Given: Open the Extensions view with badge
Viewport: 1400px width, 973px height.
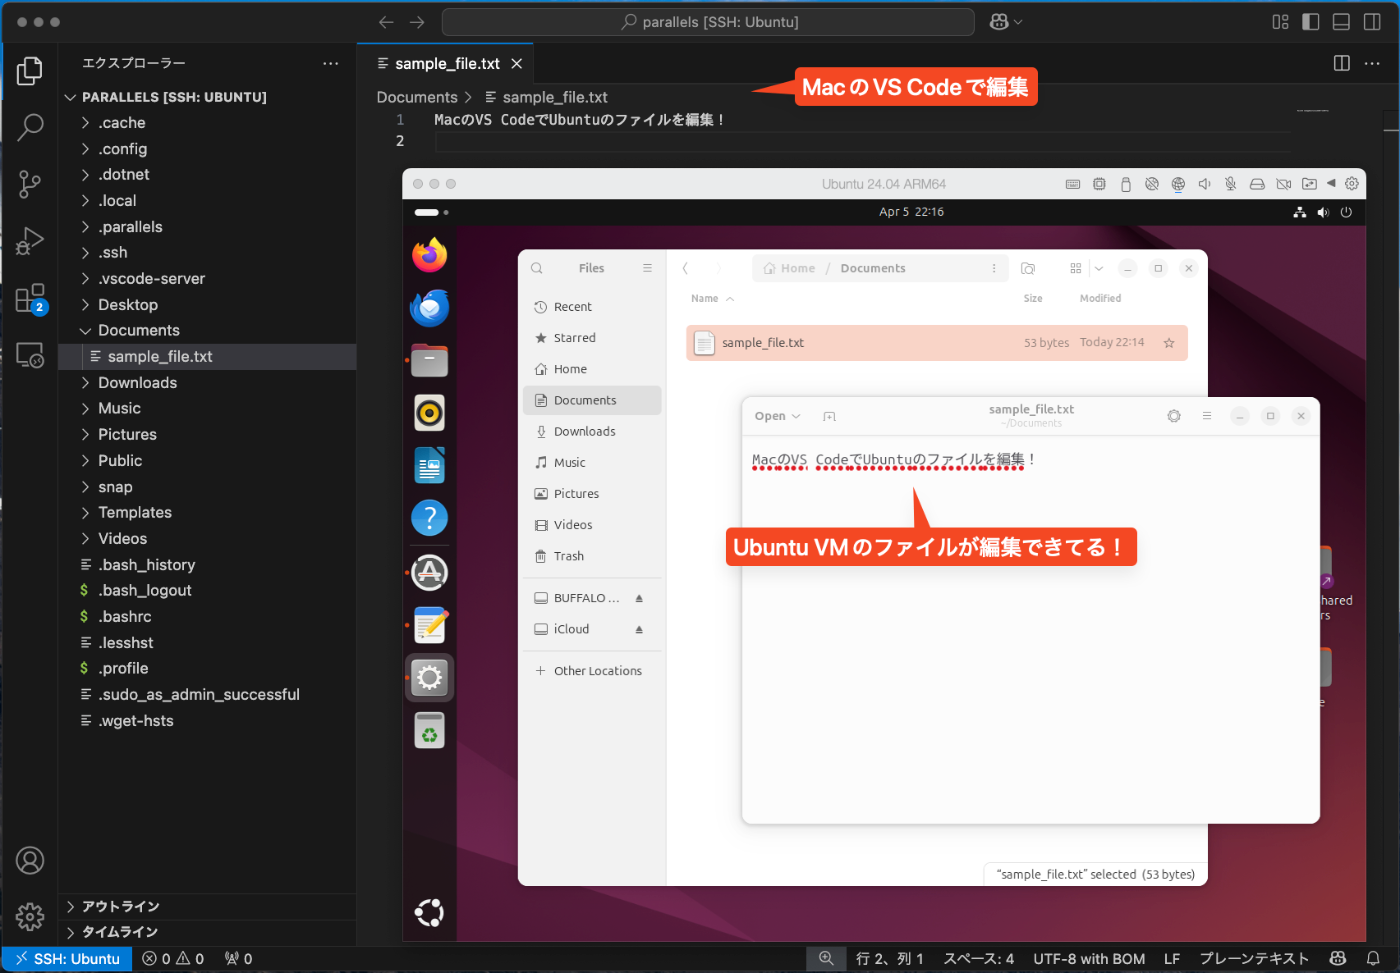Looking at the screenshot, I should [30, 298].
